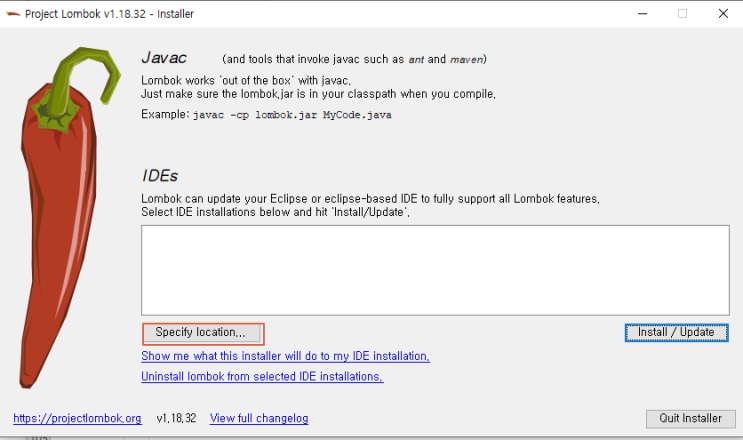Click the 'Select IDE installations below' instruction text

(275, 212)
